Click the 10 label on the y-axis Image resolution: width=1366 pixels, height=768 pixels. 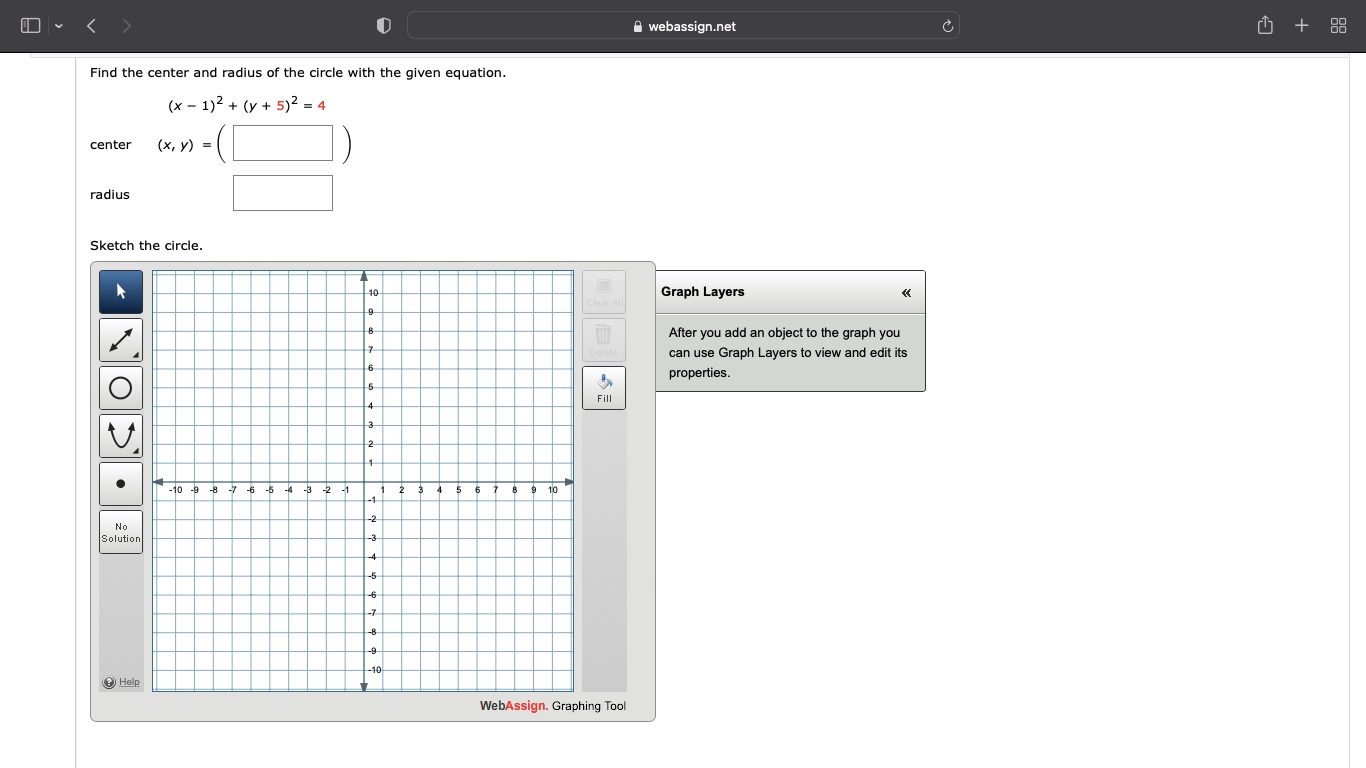coord(373,293)
